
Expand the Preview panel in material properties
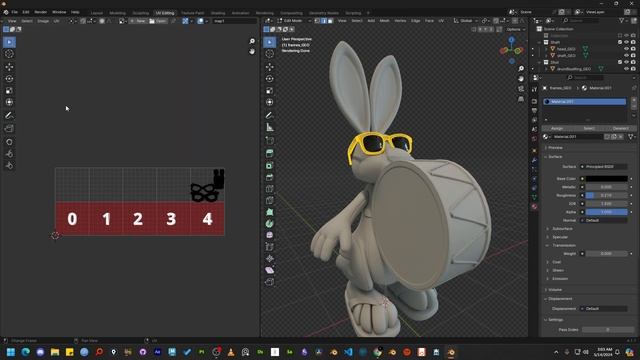coord(555,148)
